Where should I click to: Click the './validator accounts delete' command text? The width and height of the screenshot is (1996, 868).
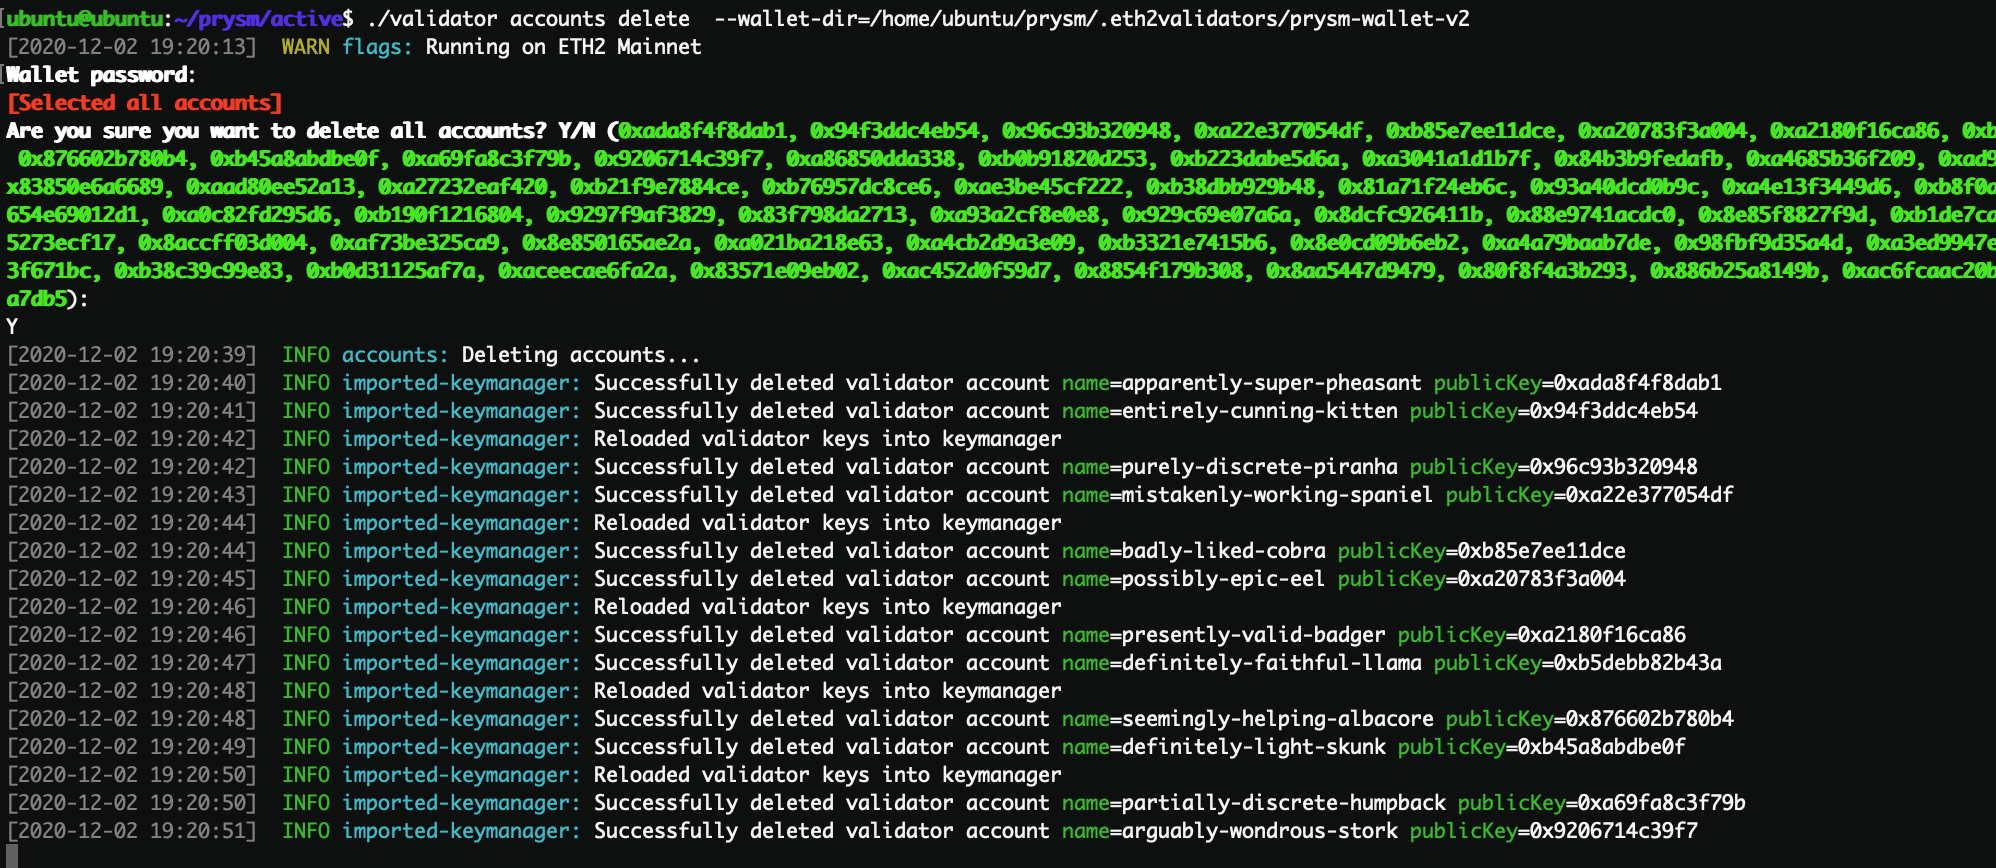pyautogui.click(x=528, y=19)
